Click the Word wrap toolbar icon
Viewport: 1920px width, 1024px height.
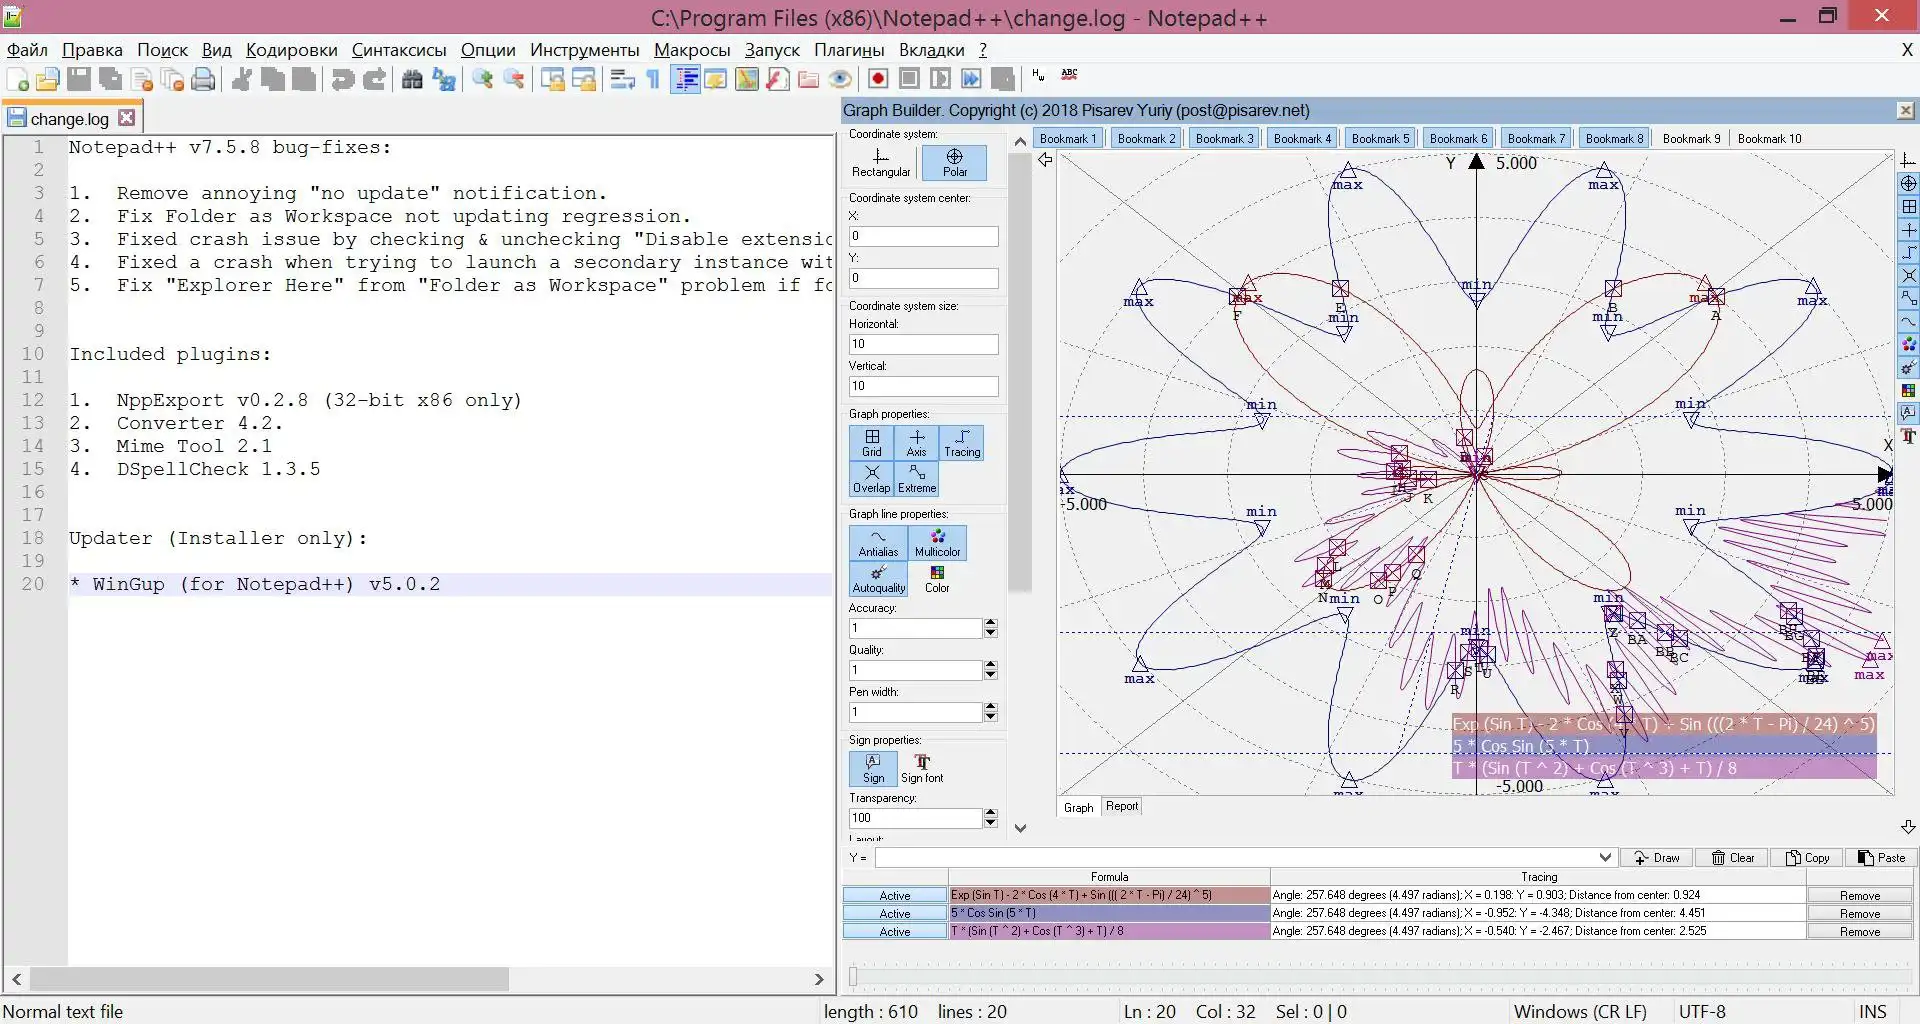click(x=622, y=80)
